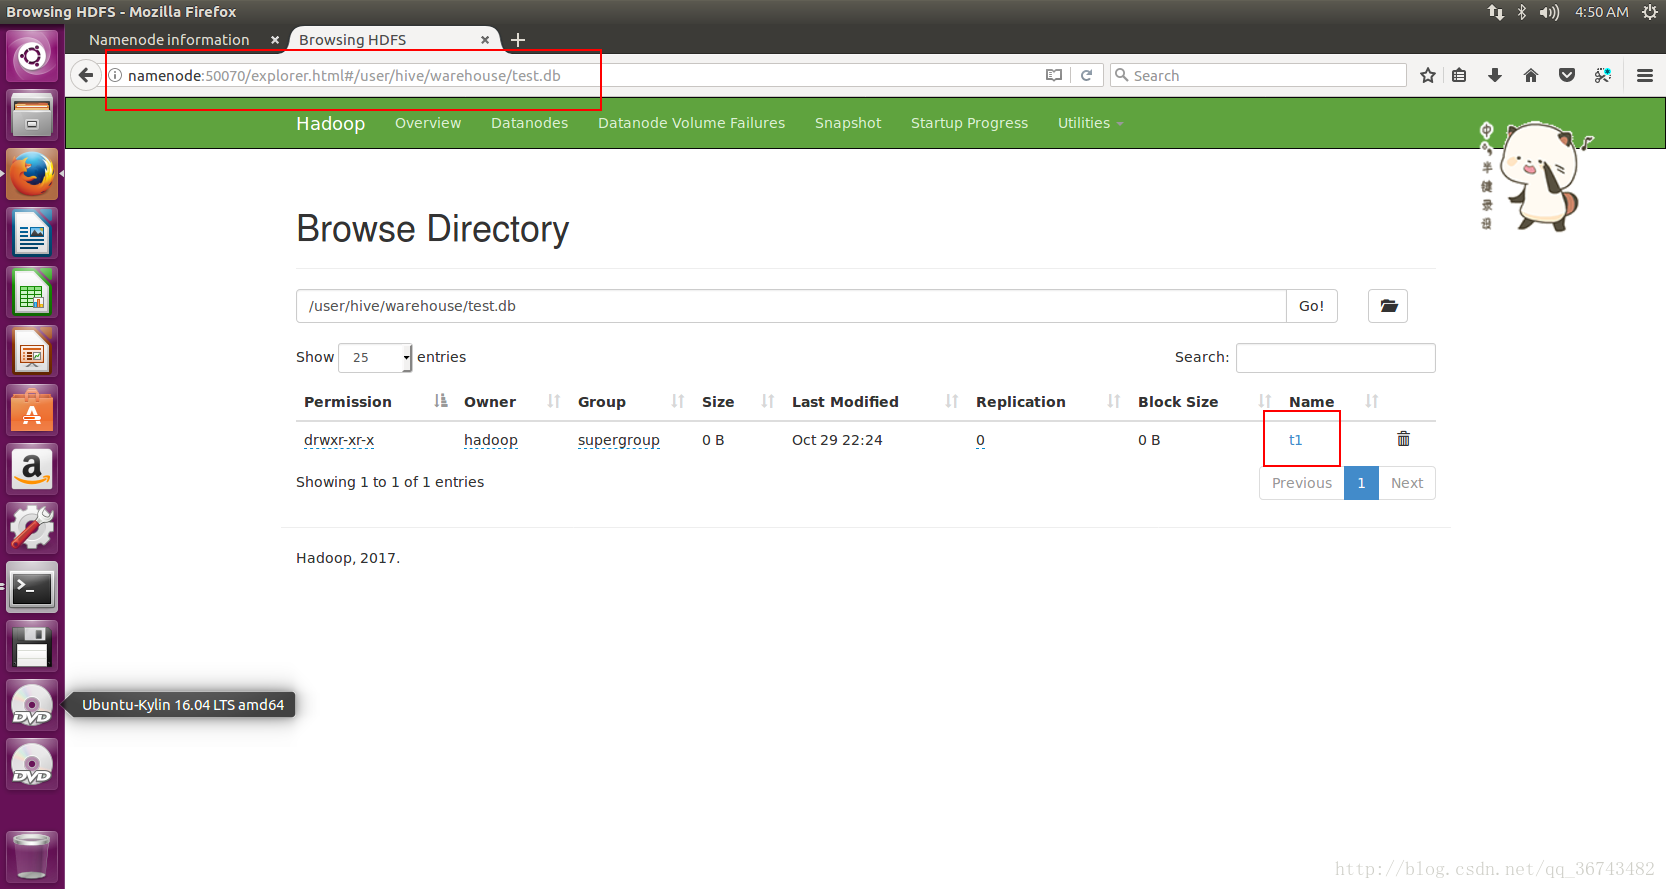Image resolution: width=1666 pixels, height=889 pixels.
Task: Focus the table Search input box
Action: pyautogui.click(x=1335, y=358)
